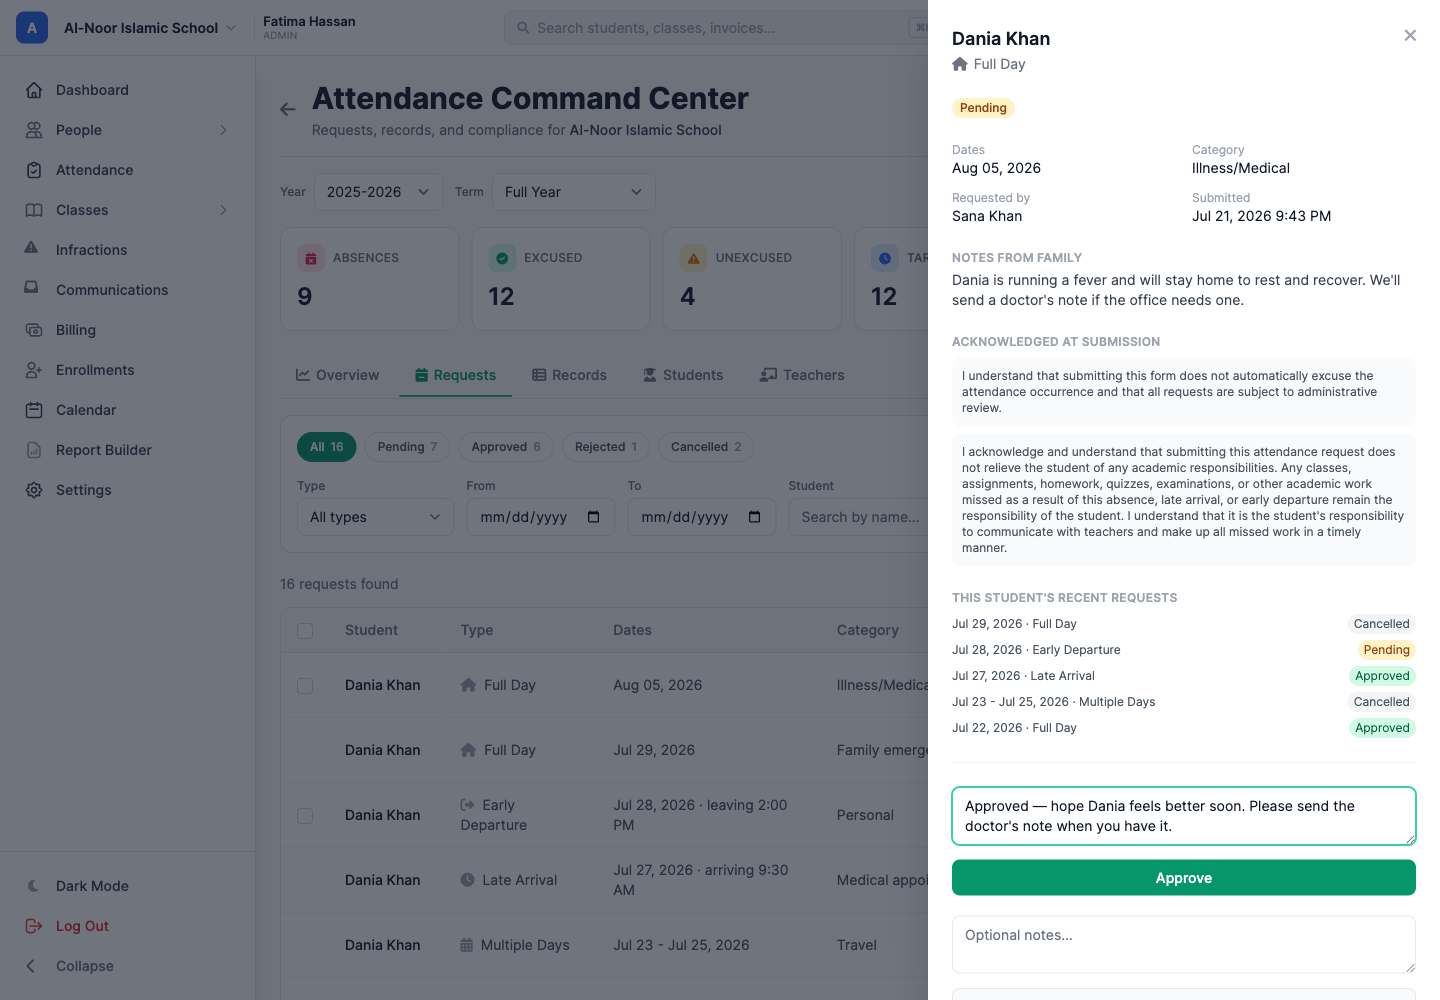Screen dimensions: 1440x1000
Task: Open the Dashboard home icon in sidebar
Action: (x=34, y=90)
